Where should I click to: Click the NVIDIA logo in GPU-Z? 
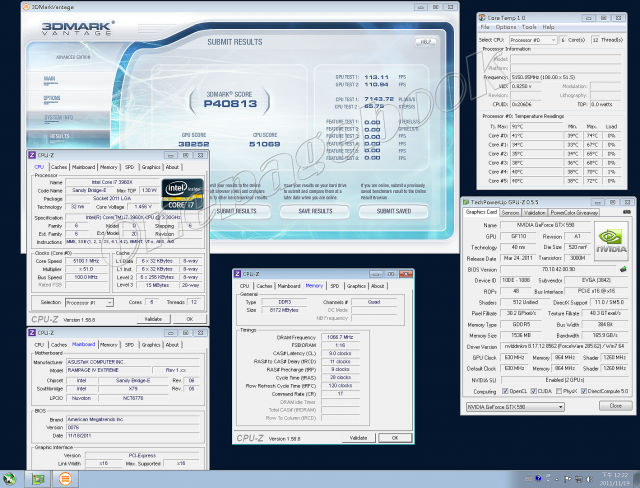click(611, 242)
